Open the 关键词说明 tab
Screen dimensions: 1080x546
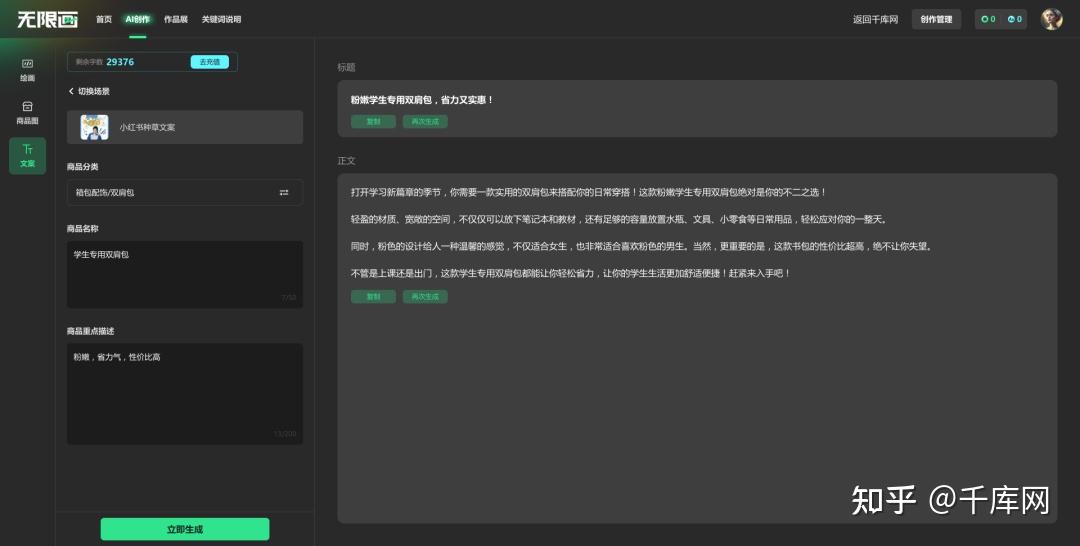click(x=221, y=19)
